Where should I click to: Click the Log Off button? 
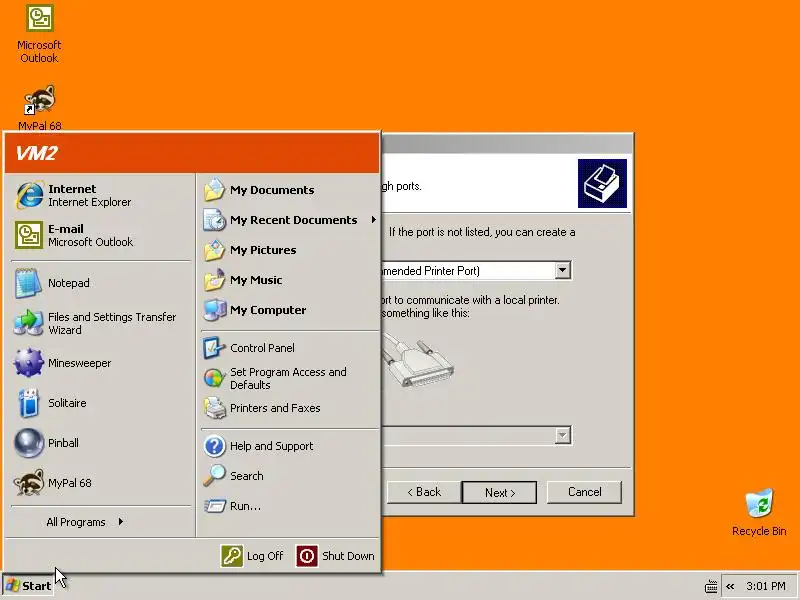[252, 556]
